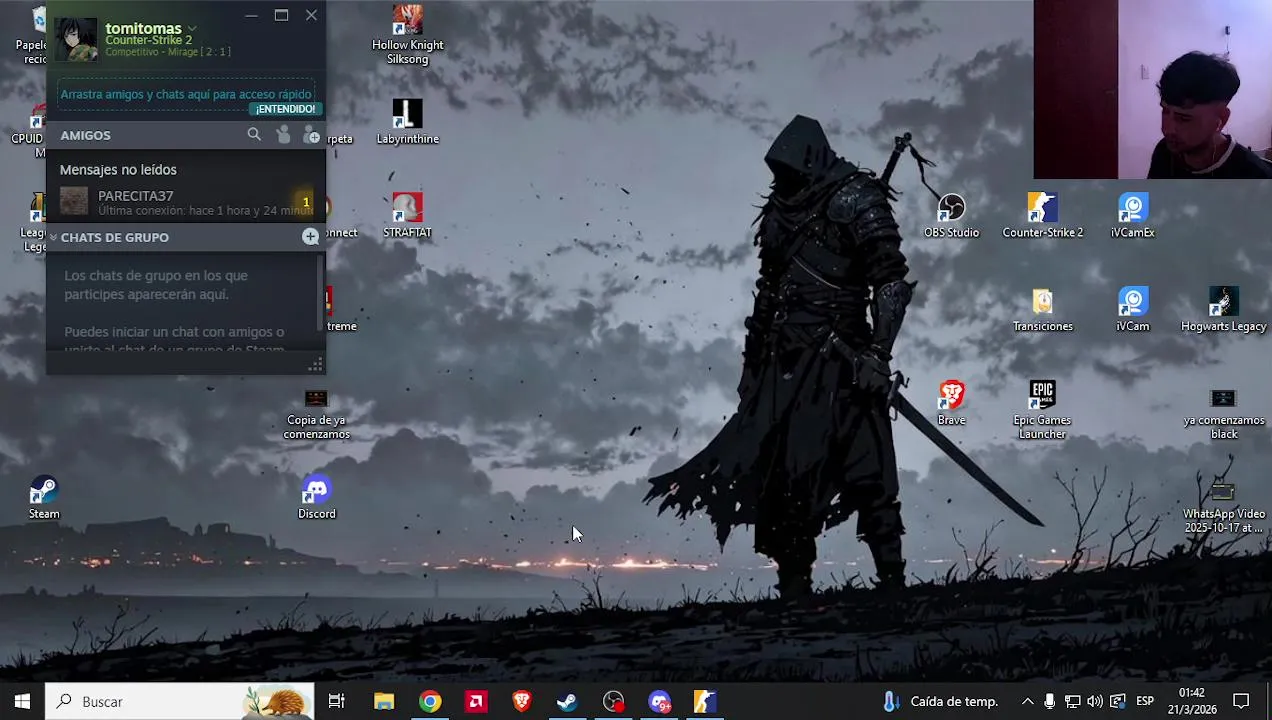Select the STRAFTAT desktop icon
This screenshot has height=720, width=1272.
(x=407, y=215)
